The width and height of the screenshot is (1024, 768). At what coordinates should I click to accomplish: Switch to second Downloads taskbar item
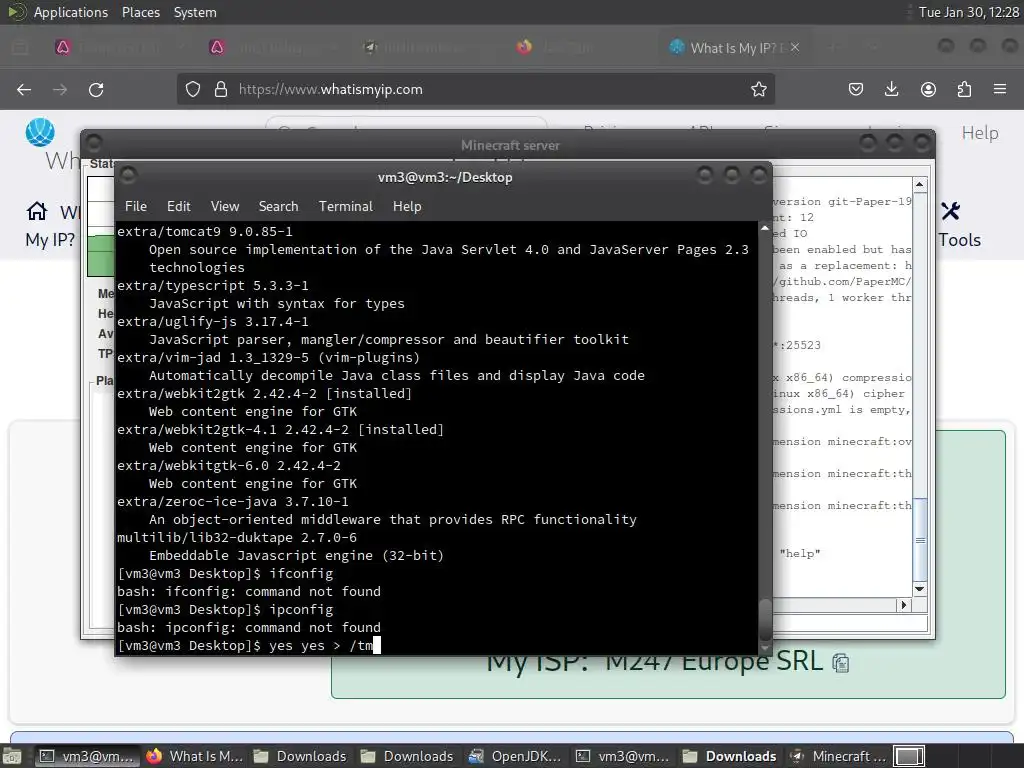click(407, 756)
